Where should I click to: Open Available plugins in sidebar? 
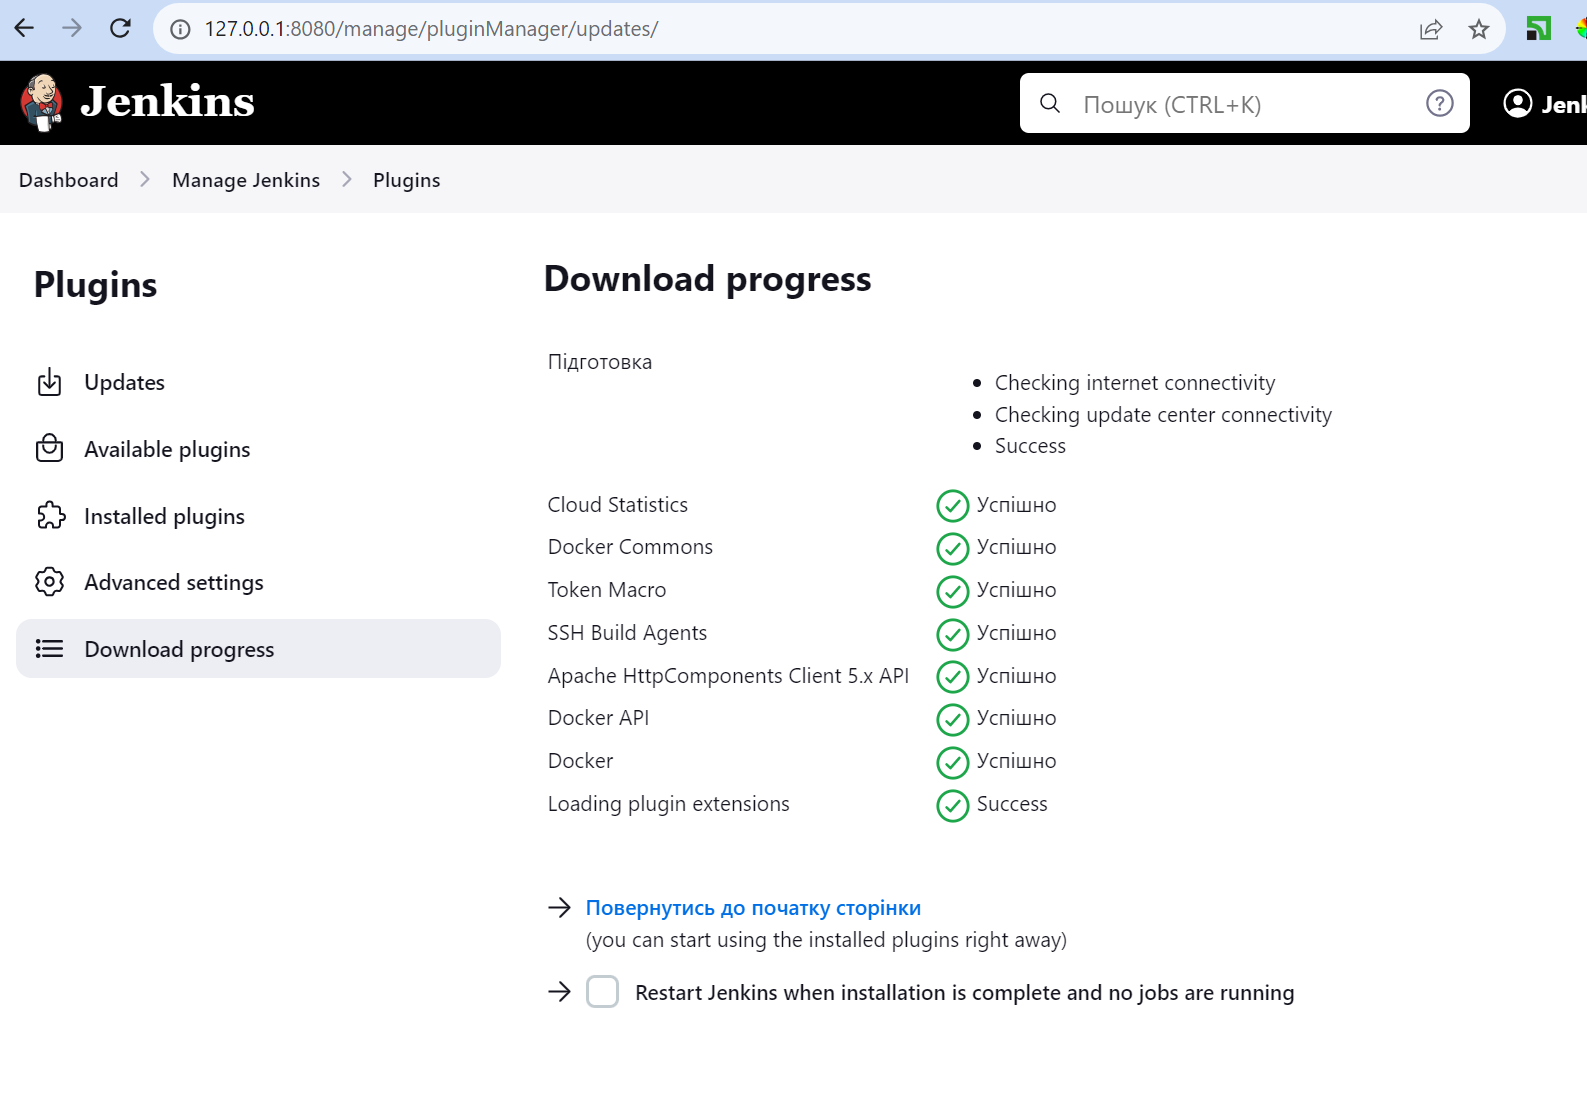coord(258,449)
